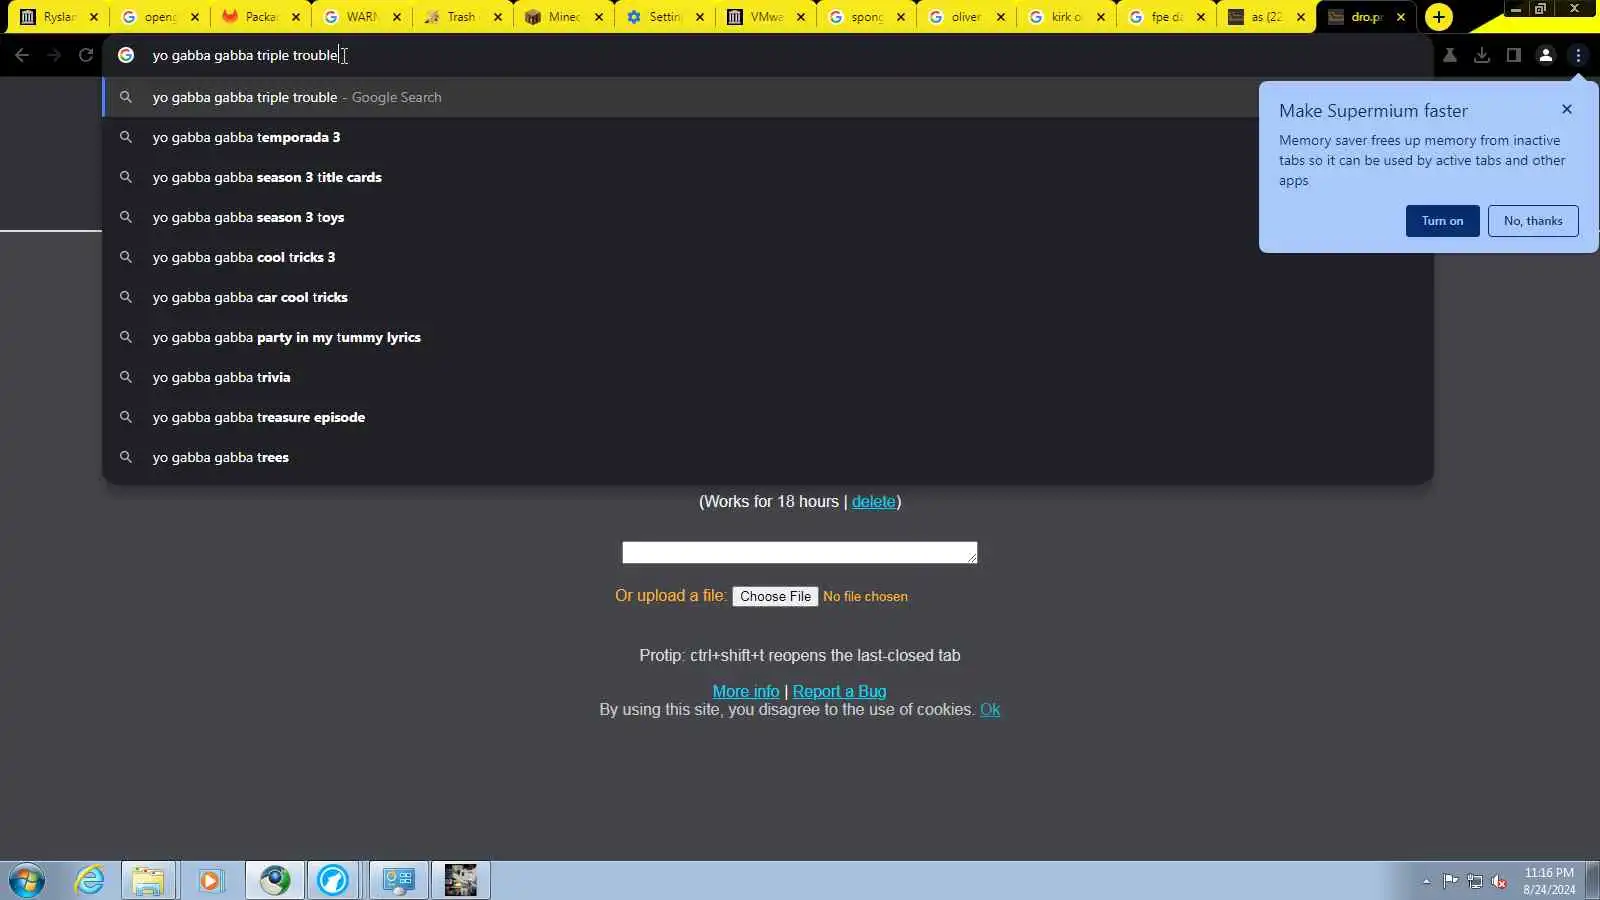Click the Google icon in the address bar

[126, 55]
